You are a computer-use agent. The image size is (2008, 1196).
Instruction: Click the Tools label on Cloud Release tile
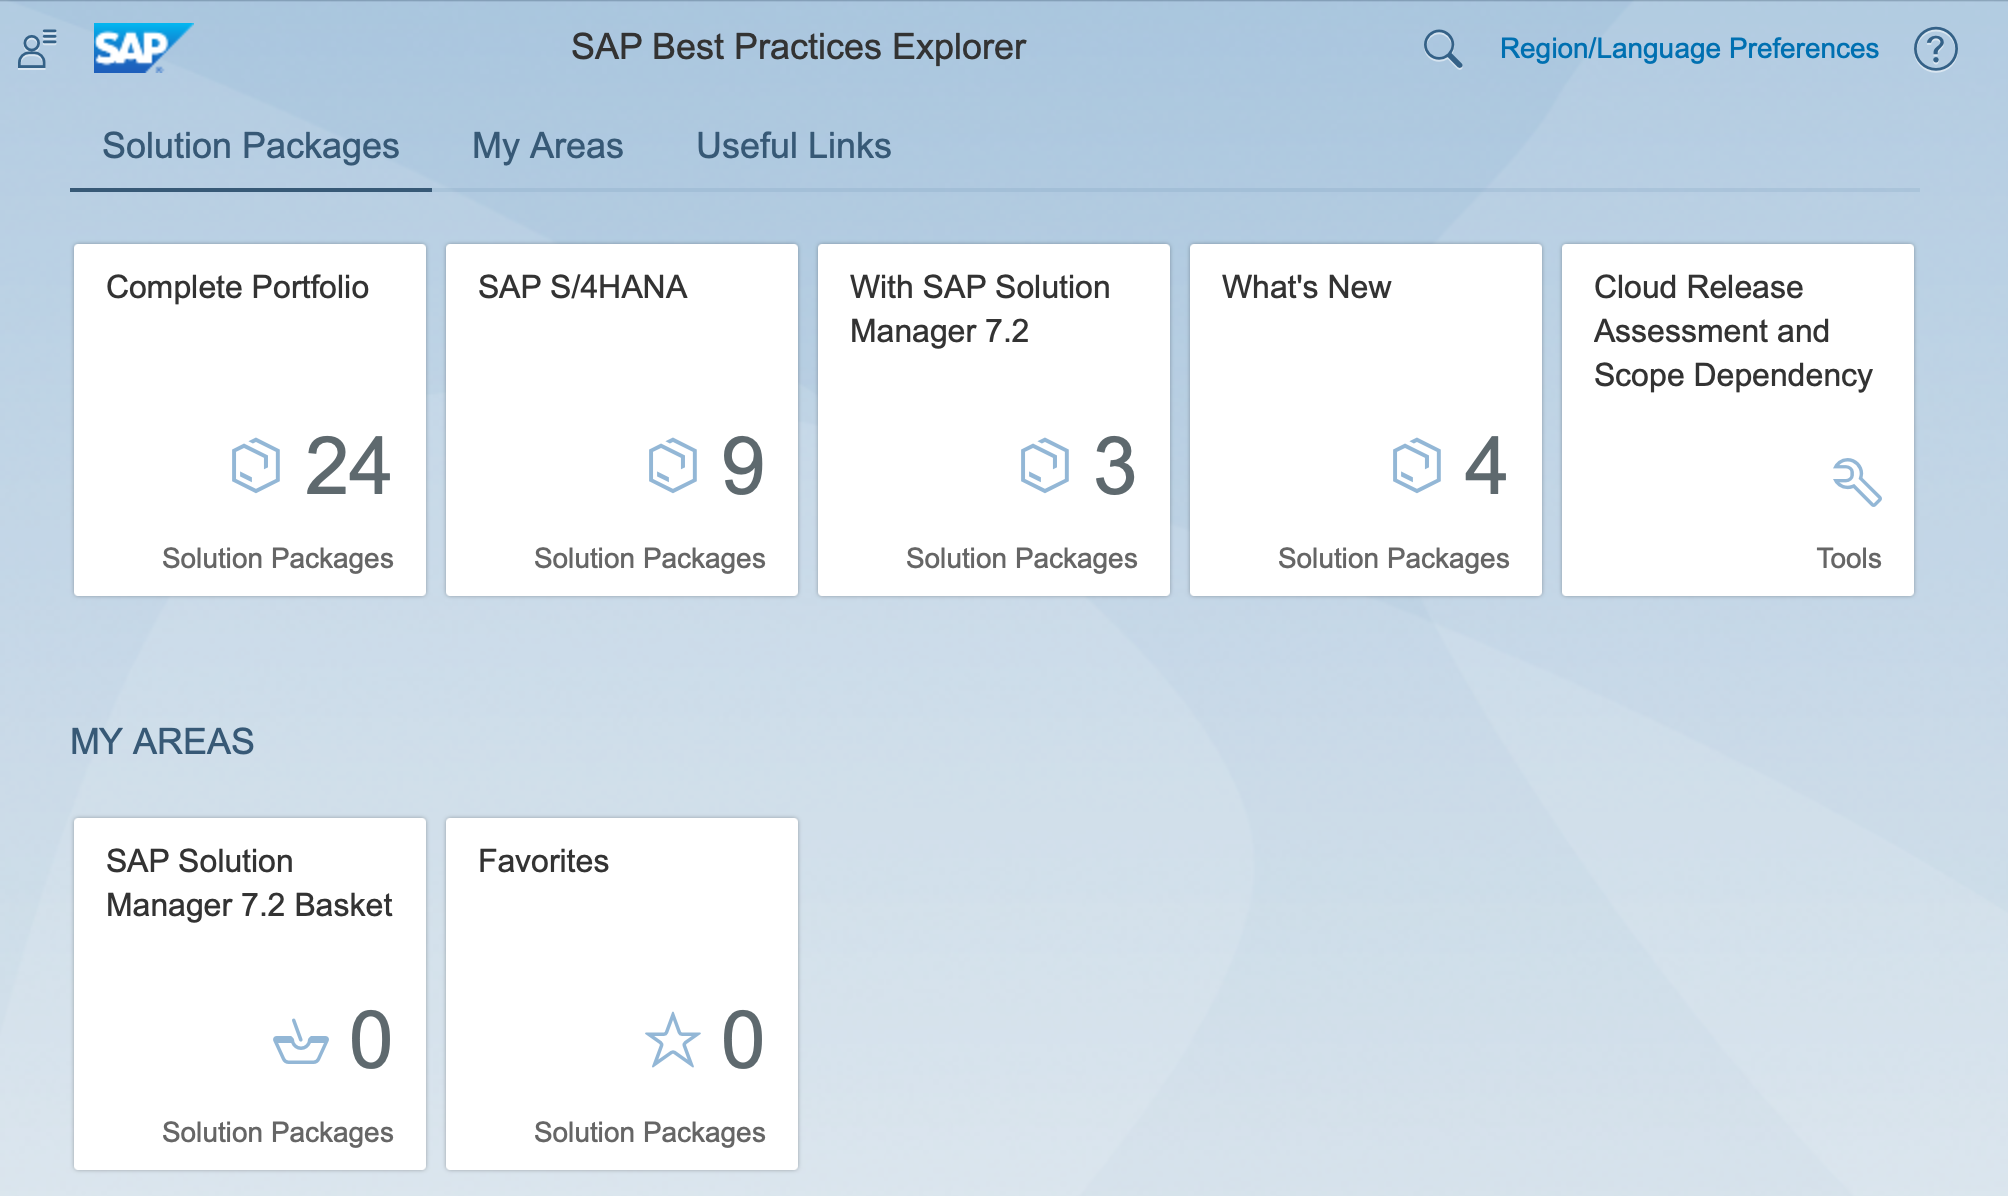(1849, 558)
